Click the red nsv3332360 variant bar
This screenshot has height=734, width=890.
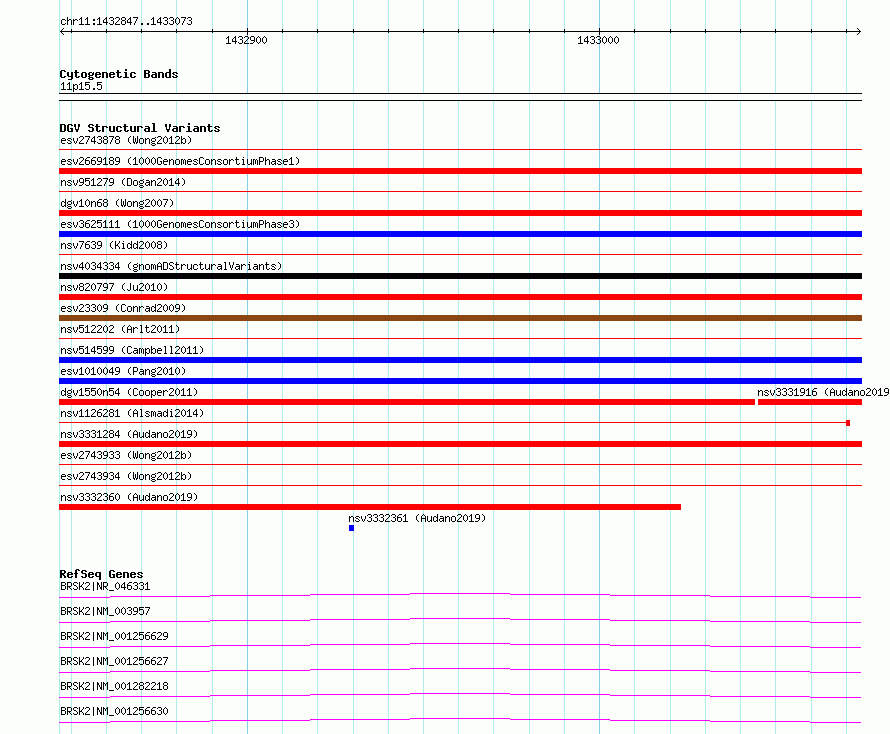370,507
